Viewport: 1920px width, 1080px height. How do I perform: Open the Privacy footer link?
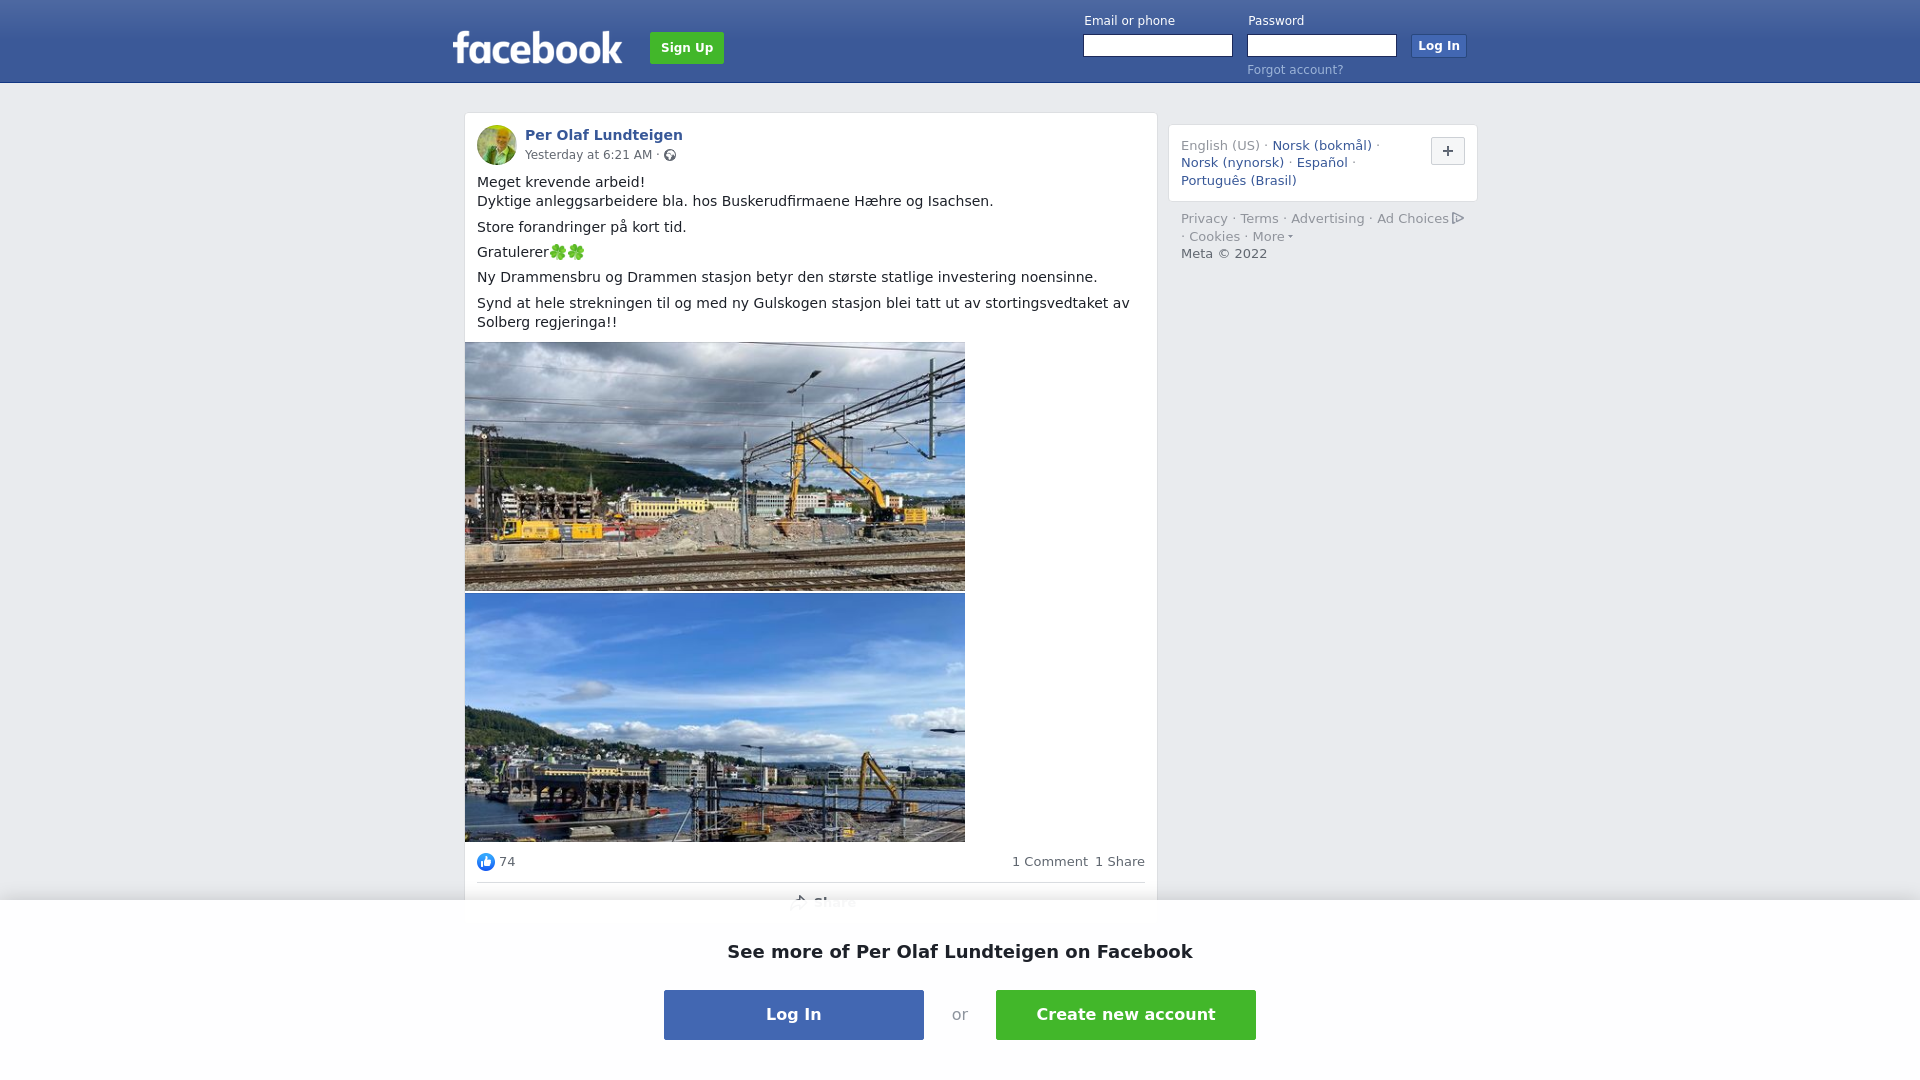[x=1204, y=219]
